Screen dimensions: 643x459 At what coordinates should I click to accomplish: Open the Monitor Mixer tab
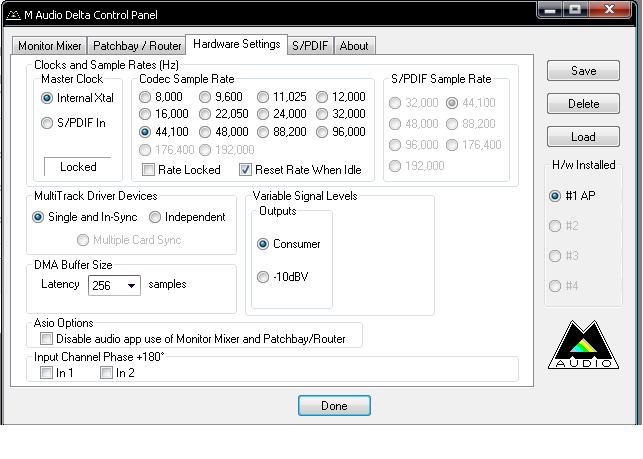click(50, 46)
